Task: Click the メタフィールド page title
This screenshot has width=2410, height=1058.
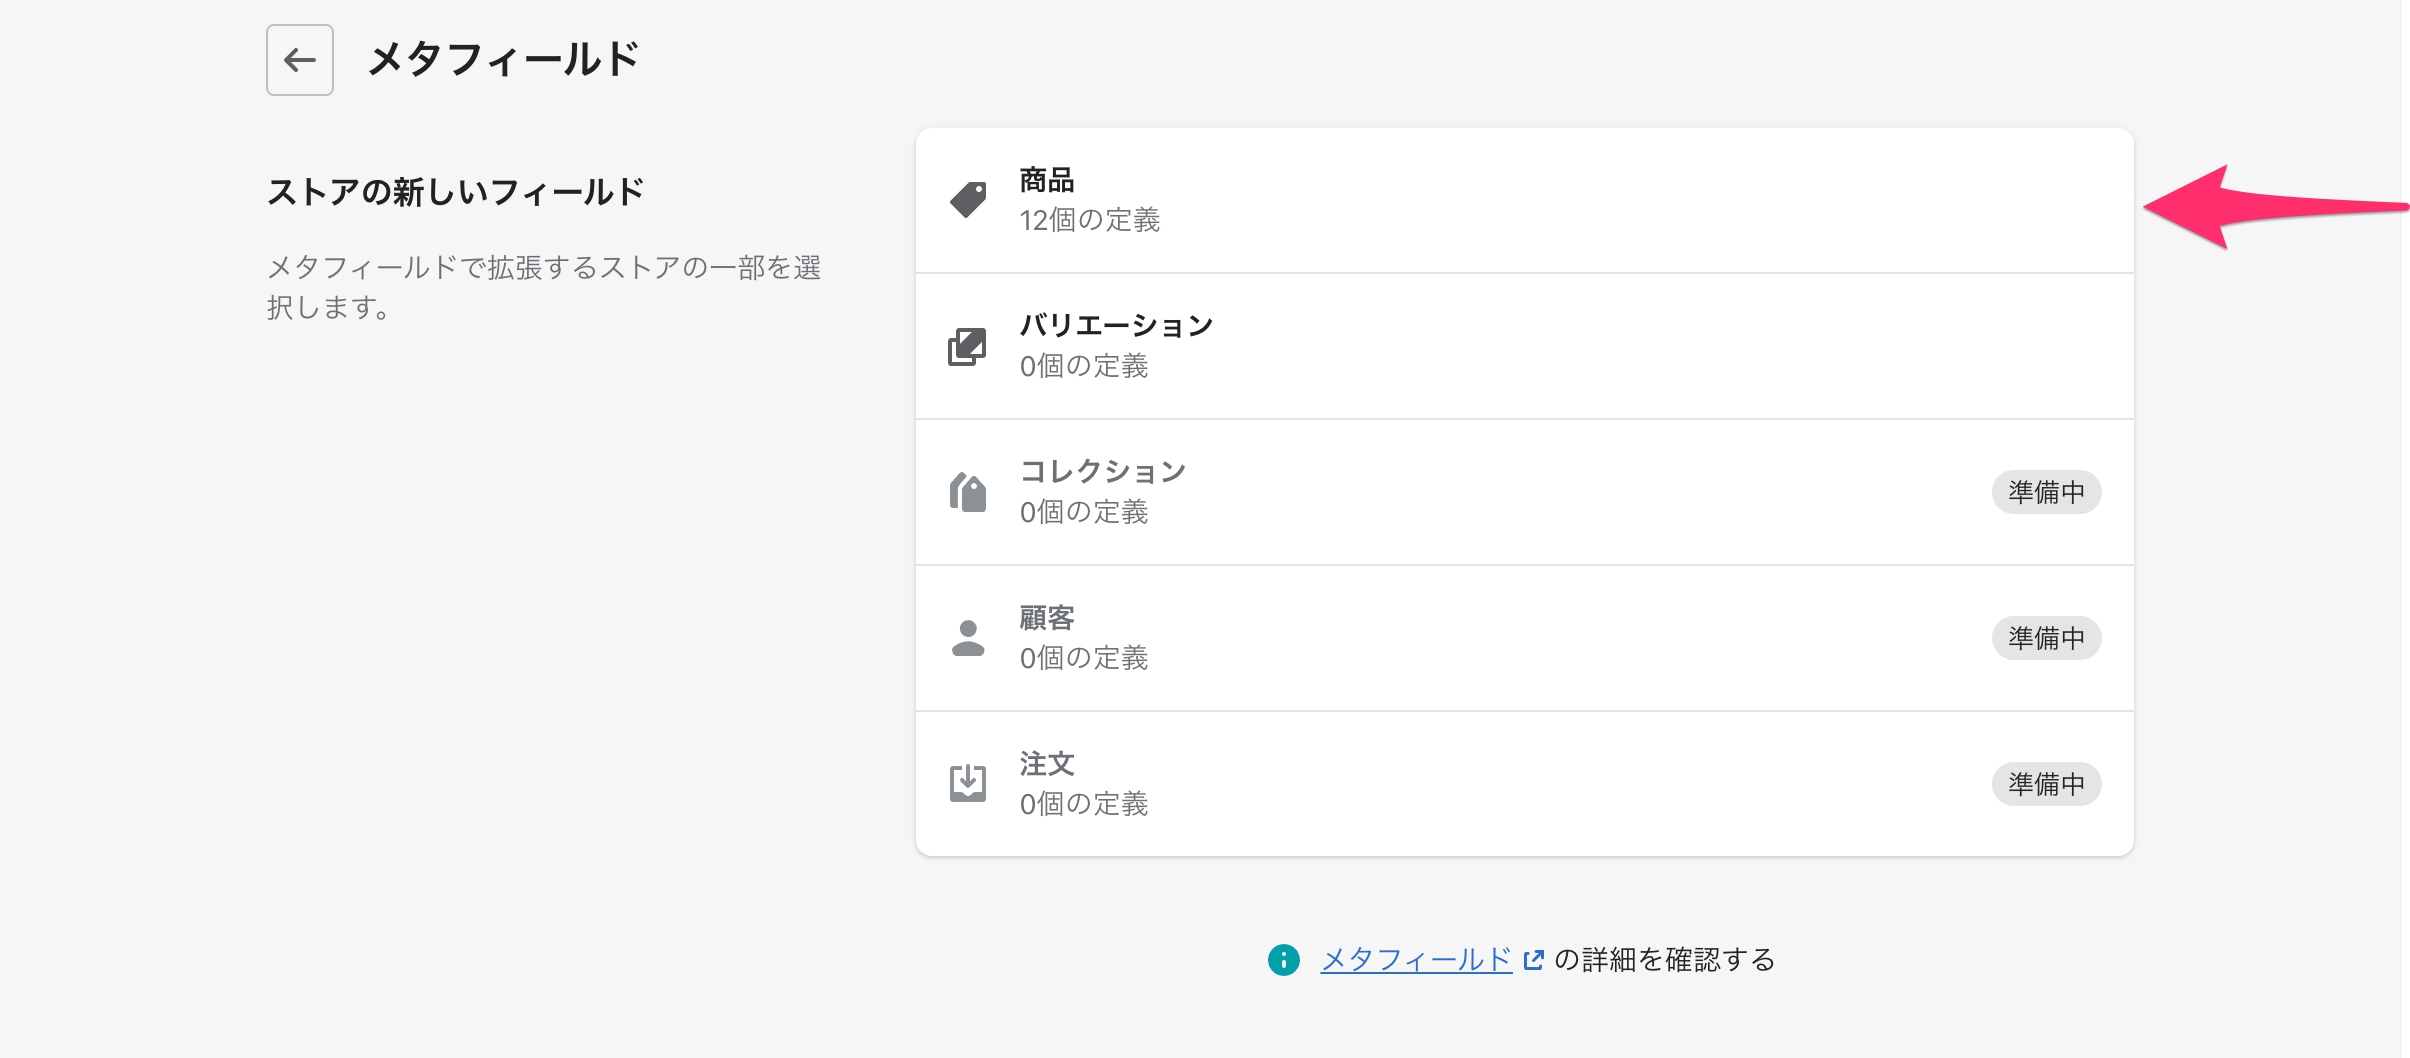Action: tap(503, 59)
